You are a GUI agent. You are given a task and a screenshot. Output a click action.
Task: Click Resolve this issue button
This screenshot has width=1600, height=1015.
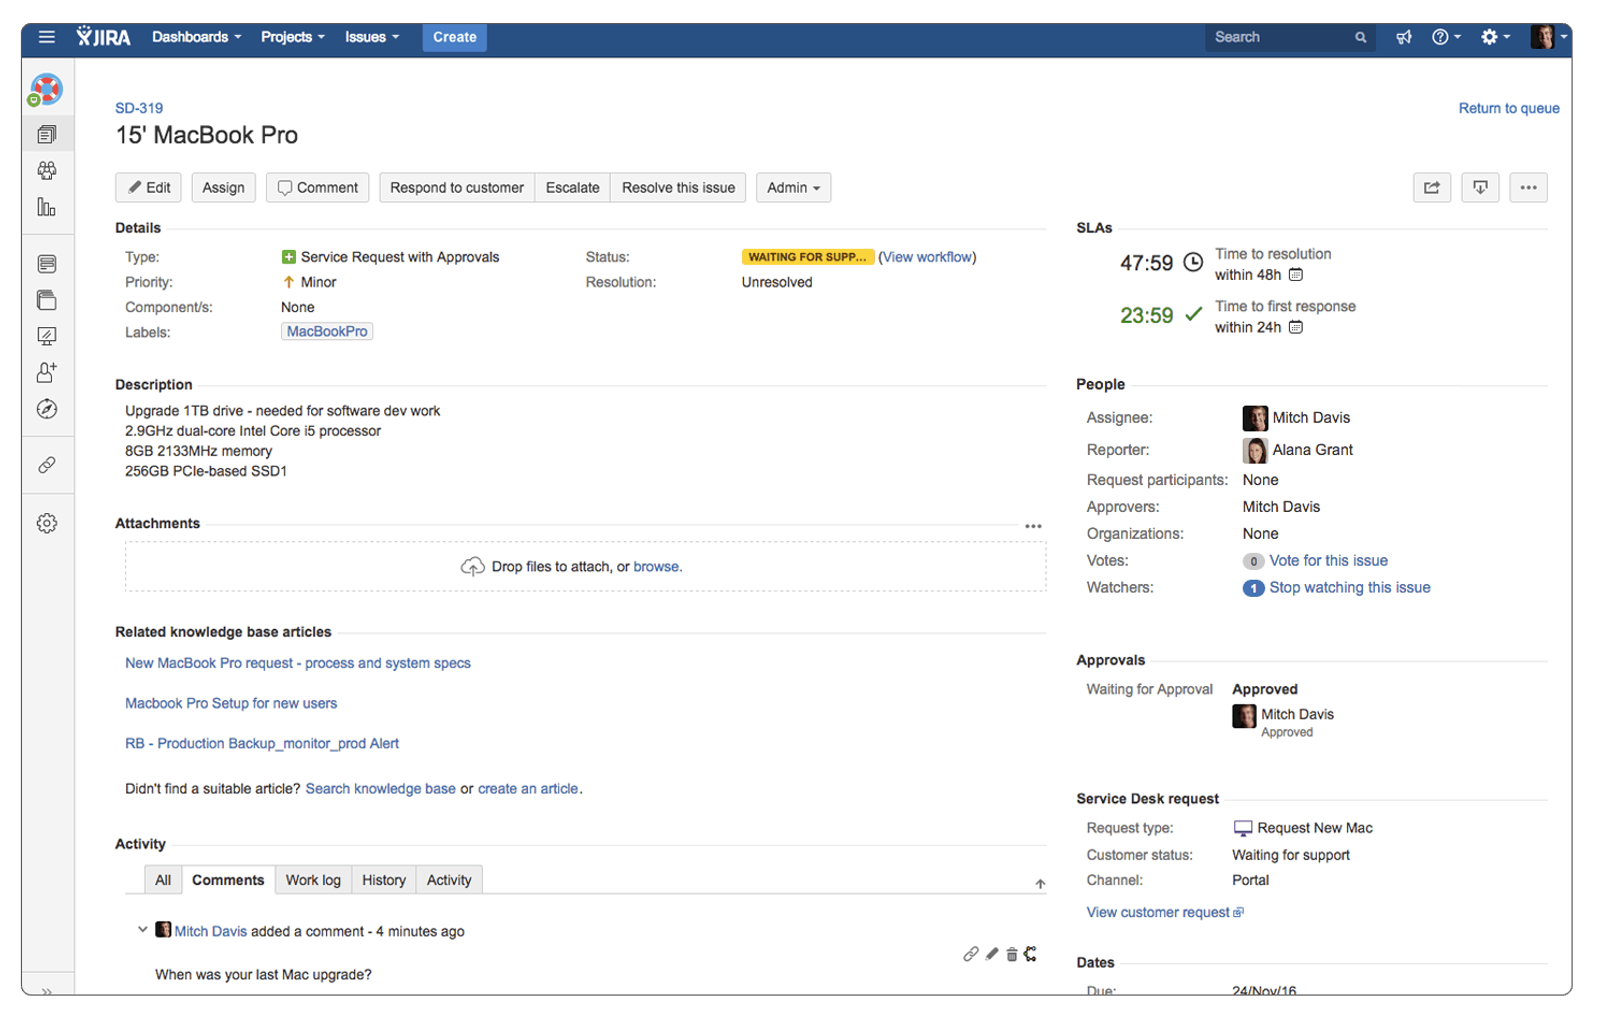(678, 187)
